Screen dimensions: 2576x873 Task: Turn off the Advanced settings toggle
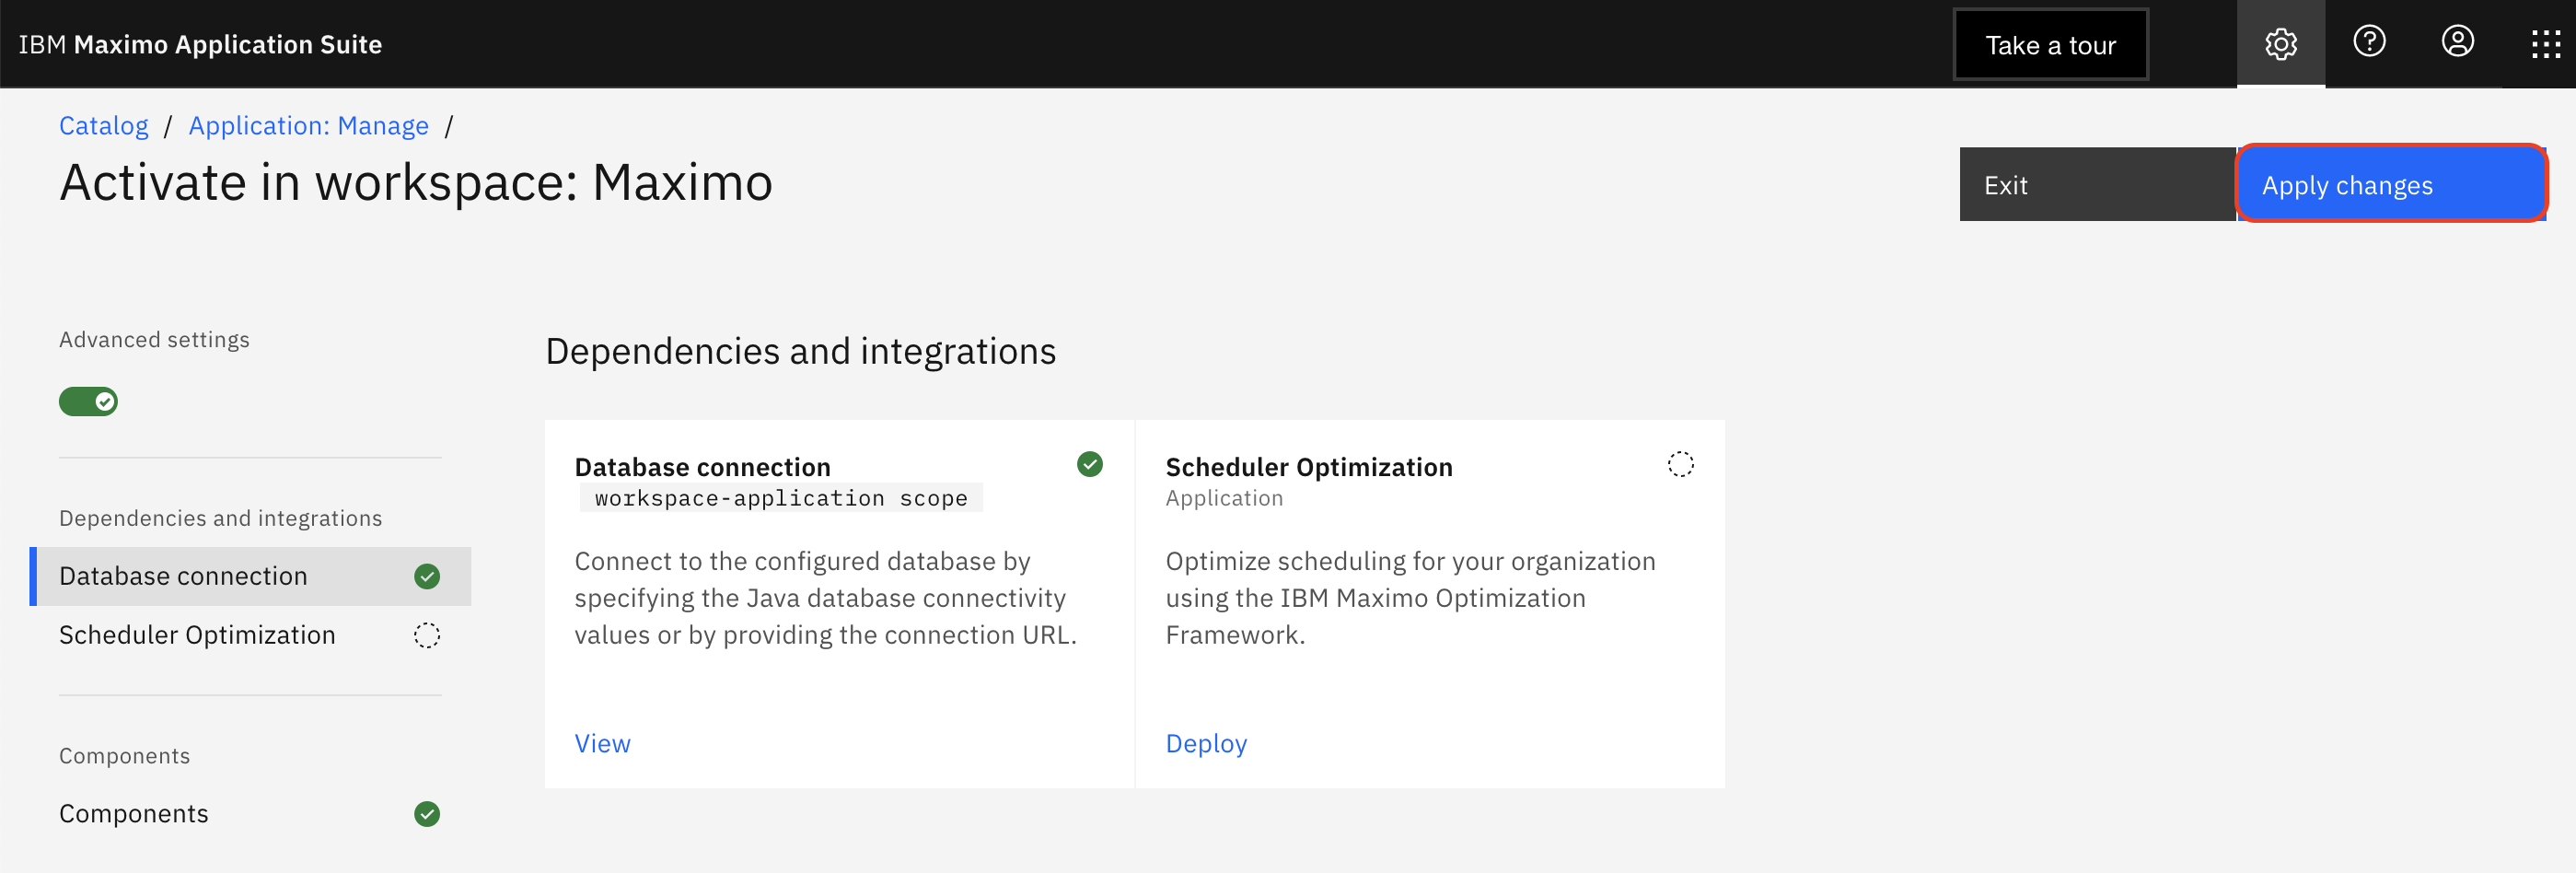point(88,402)
